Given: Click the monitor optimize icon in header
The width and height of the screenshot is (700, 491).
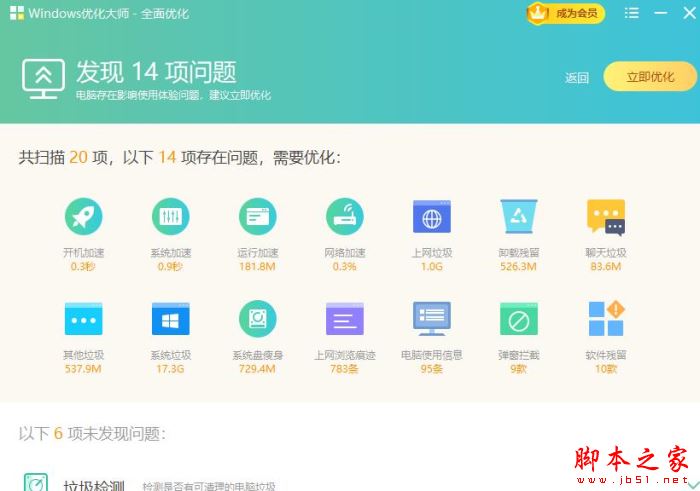Looking at the screenshot, I should pyautogui.click(x=43, y=79).
